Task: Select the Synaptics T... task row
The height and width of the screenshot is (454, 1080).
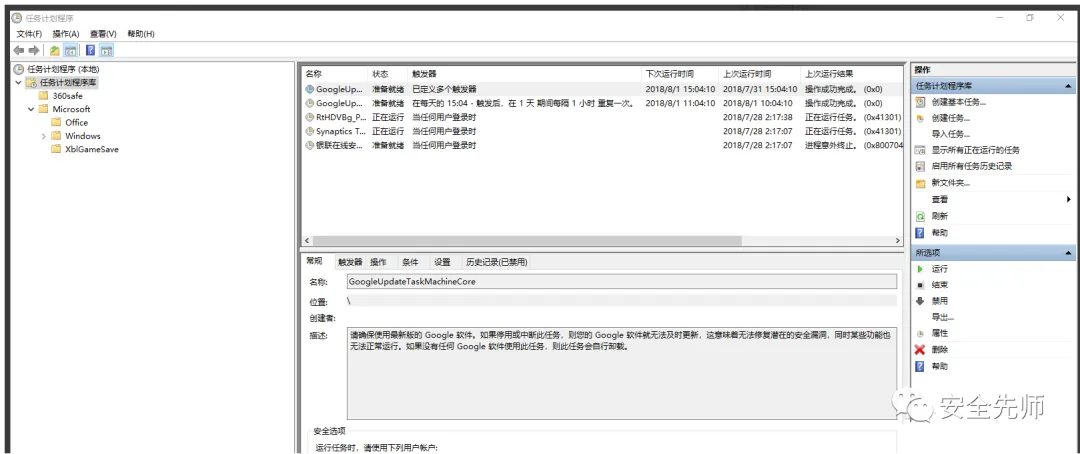Action: click(x=602, y=131)
